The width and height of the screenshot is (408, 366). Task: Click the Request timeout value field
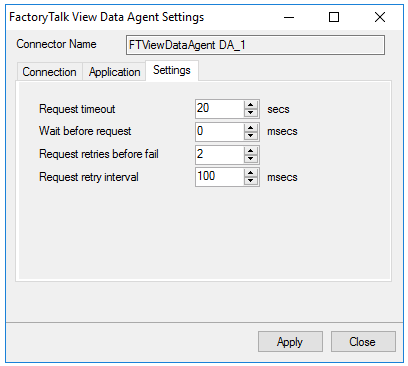coord(220,109)
